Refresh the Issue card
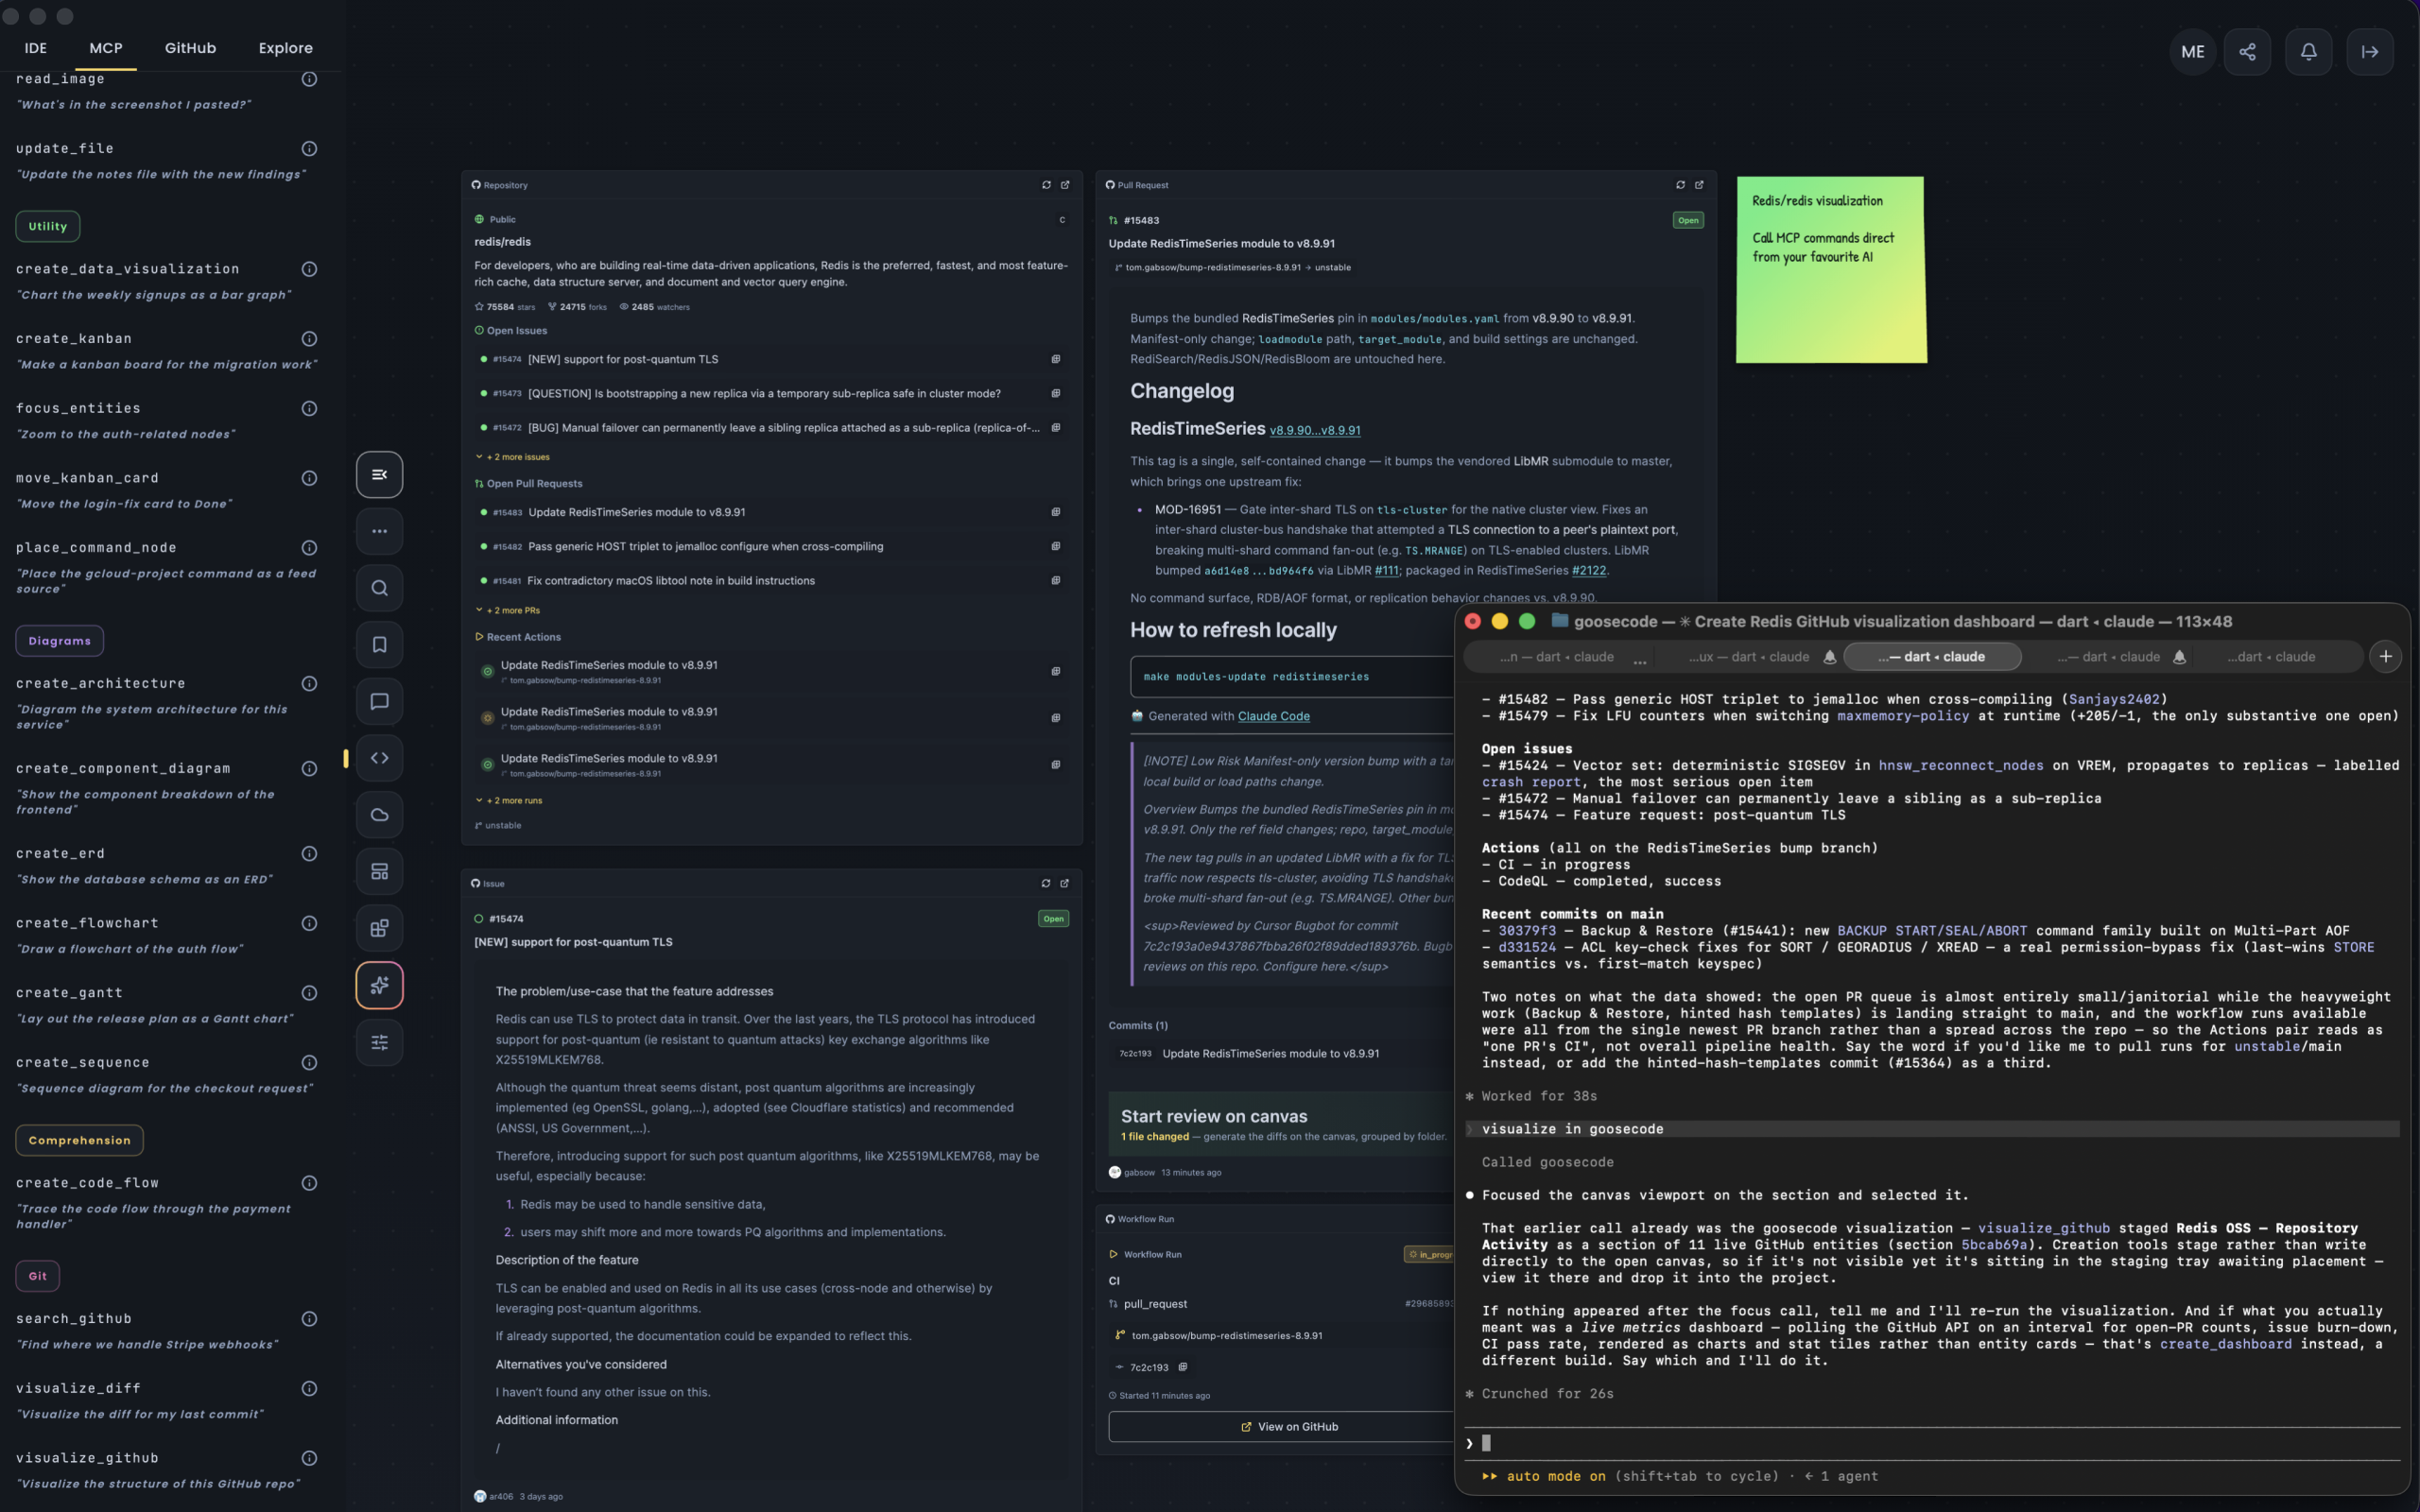 click(1046, 883)
